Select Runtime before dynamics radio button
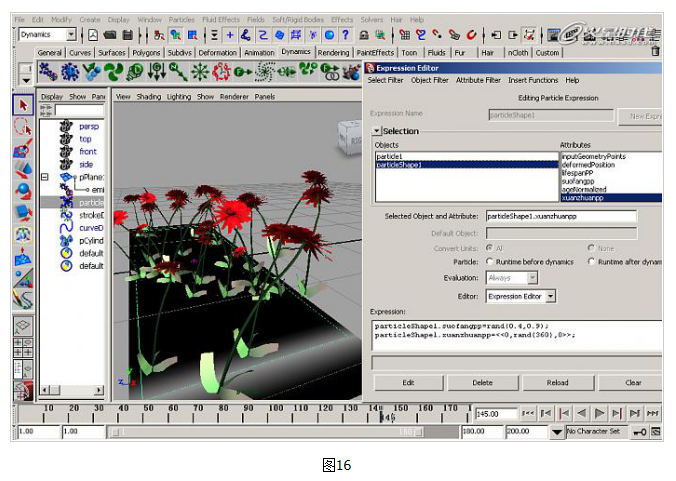The width and height of the screenshot is (676, 481). click(x=489, y=262)
